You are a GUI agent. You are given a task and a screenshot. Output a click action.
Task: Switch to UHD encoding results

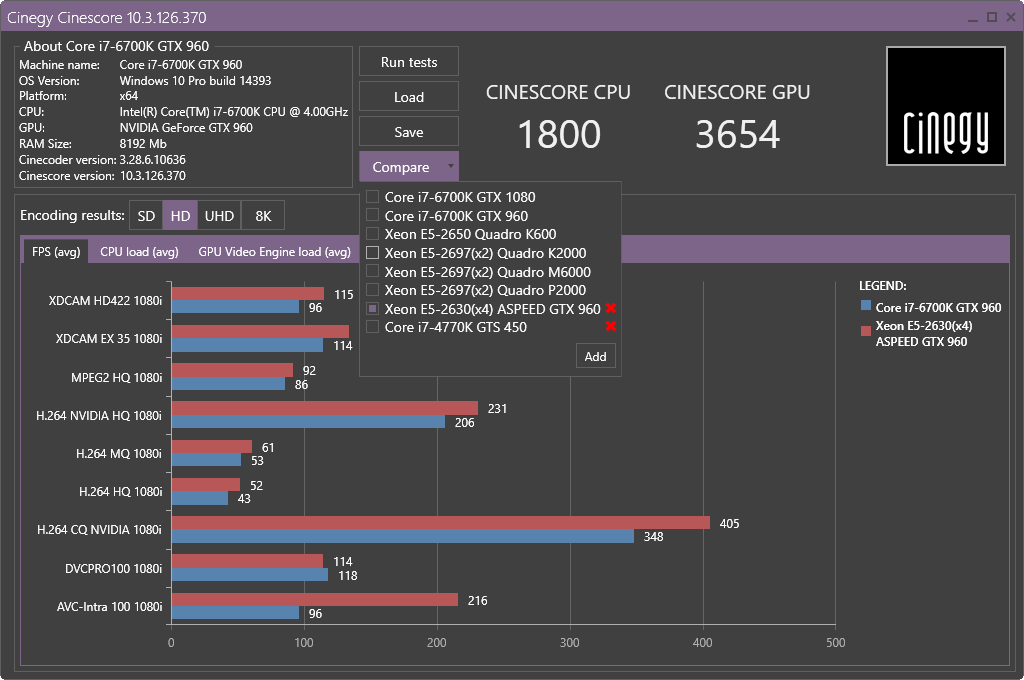[x=219, y=216]
